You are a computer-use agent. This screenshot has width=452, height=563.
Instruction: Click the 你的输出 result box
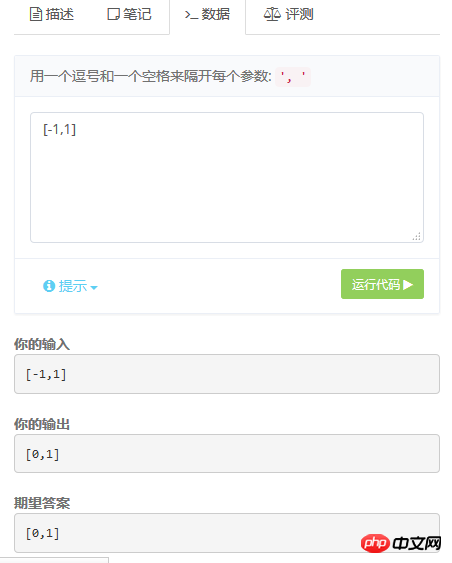coord(227,453)
